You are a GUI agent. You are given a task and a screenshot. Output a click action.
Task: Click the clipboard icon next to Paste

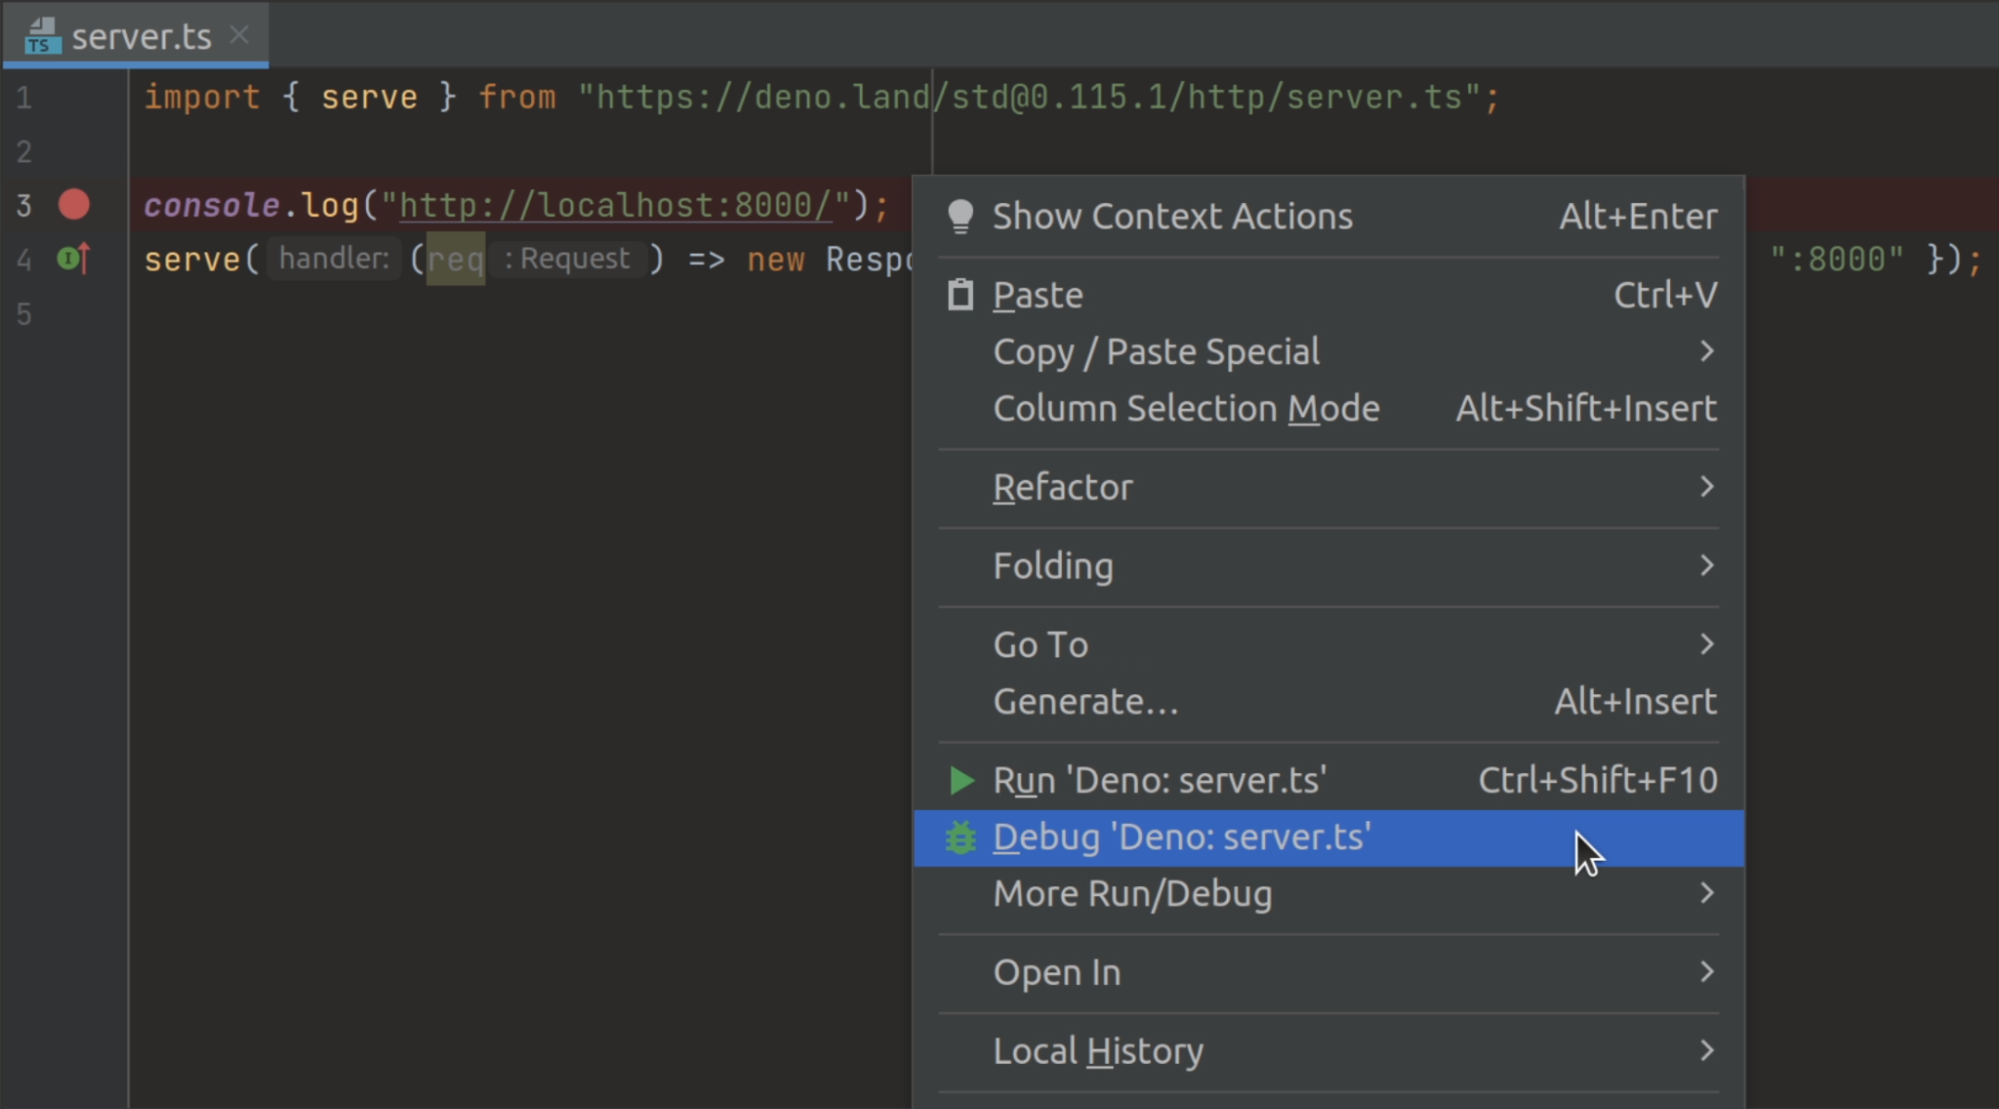tap(960, 294)
